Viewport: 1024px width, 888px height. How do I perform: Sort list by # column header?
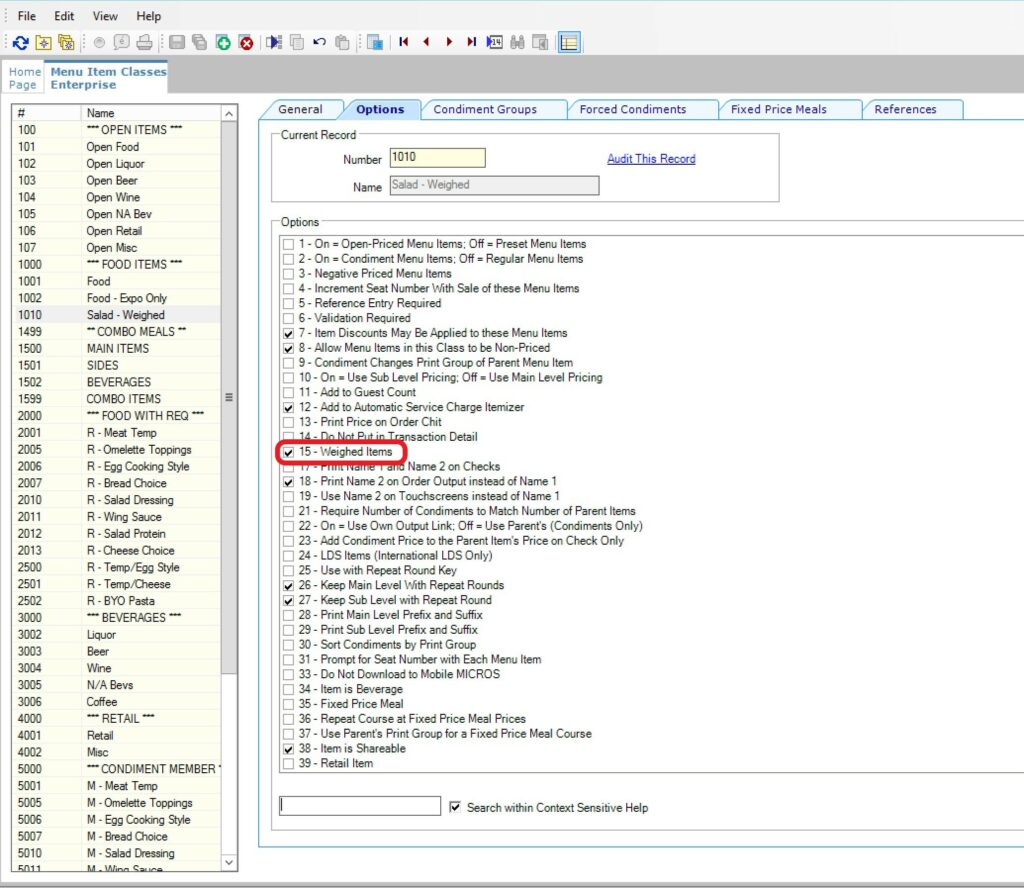coord(47,113)
